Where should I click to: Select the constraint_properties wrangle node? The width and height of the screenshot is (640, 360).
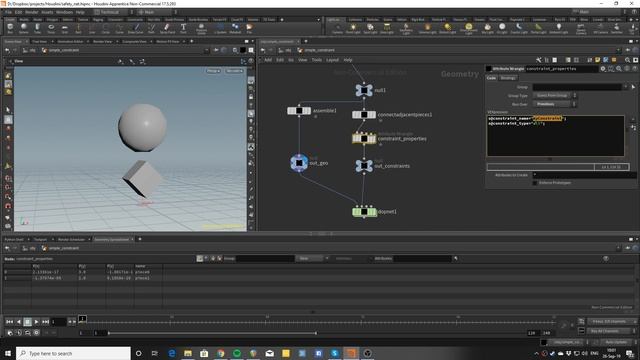click(364, 139)
